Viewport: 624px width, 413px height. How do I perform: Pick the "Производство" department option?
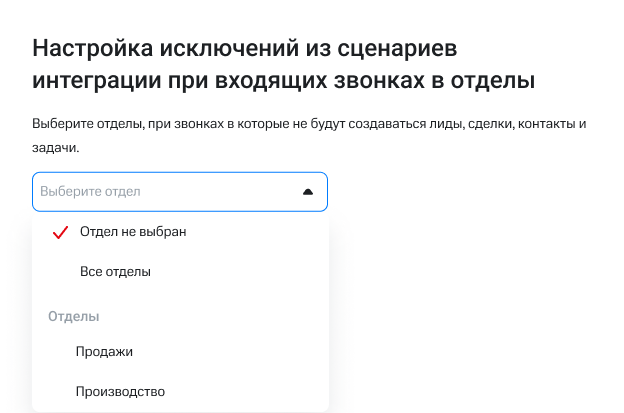coord(120,391)
